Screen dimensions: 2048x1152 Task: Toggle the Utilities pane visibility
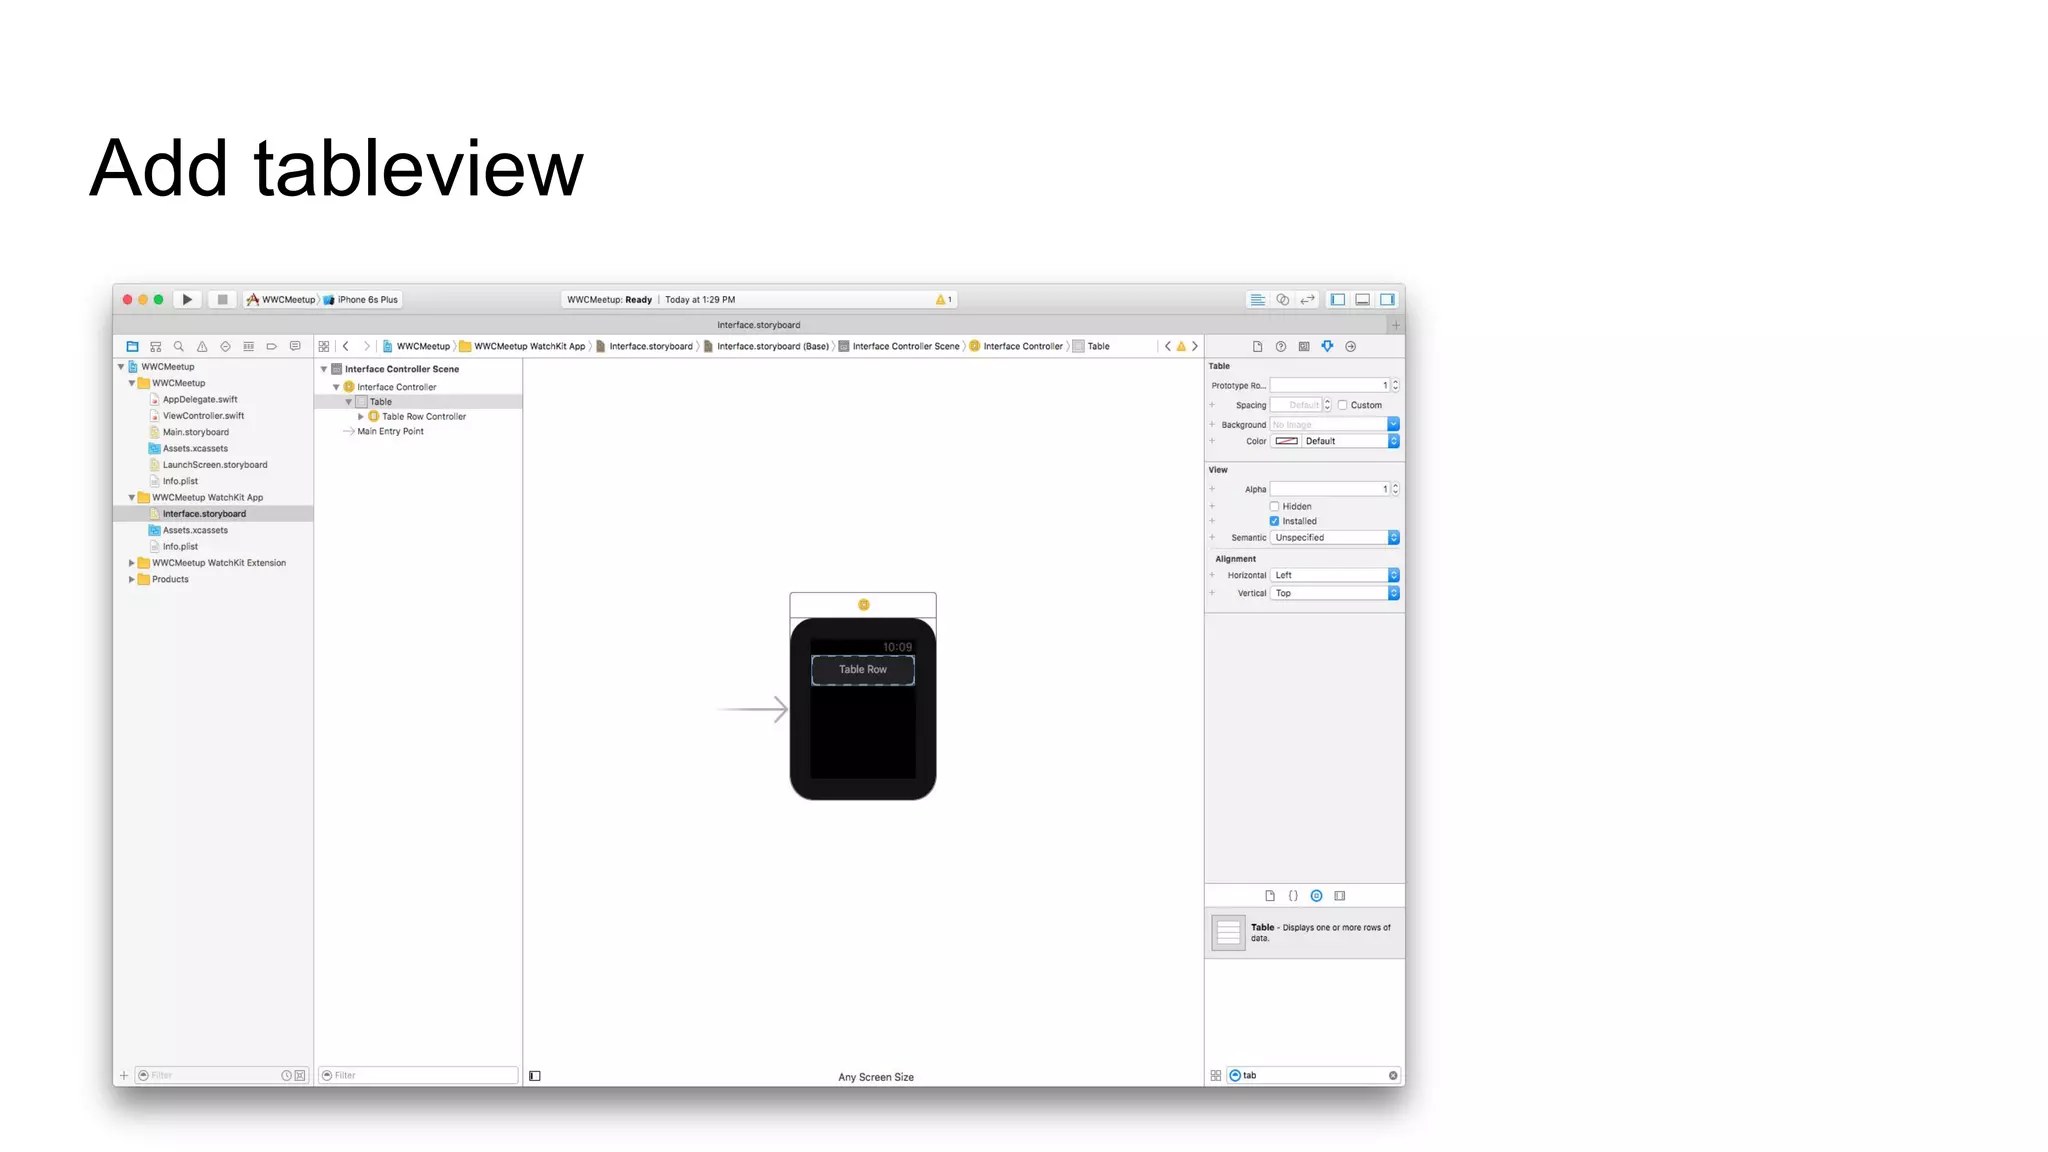point(1387,299)
